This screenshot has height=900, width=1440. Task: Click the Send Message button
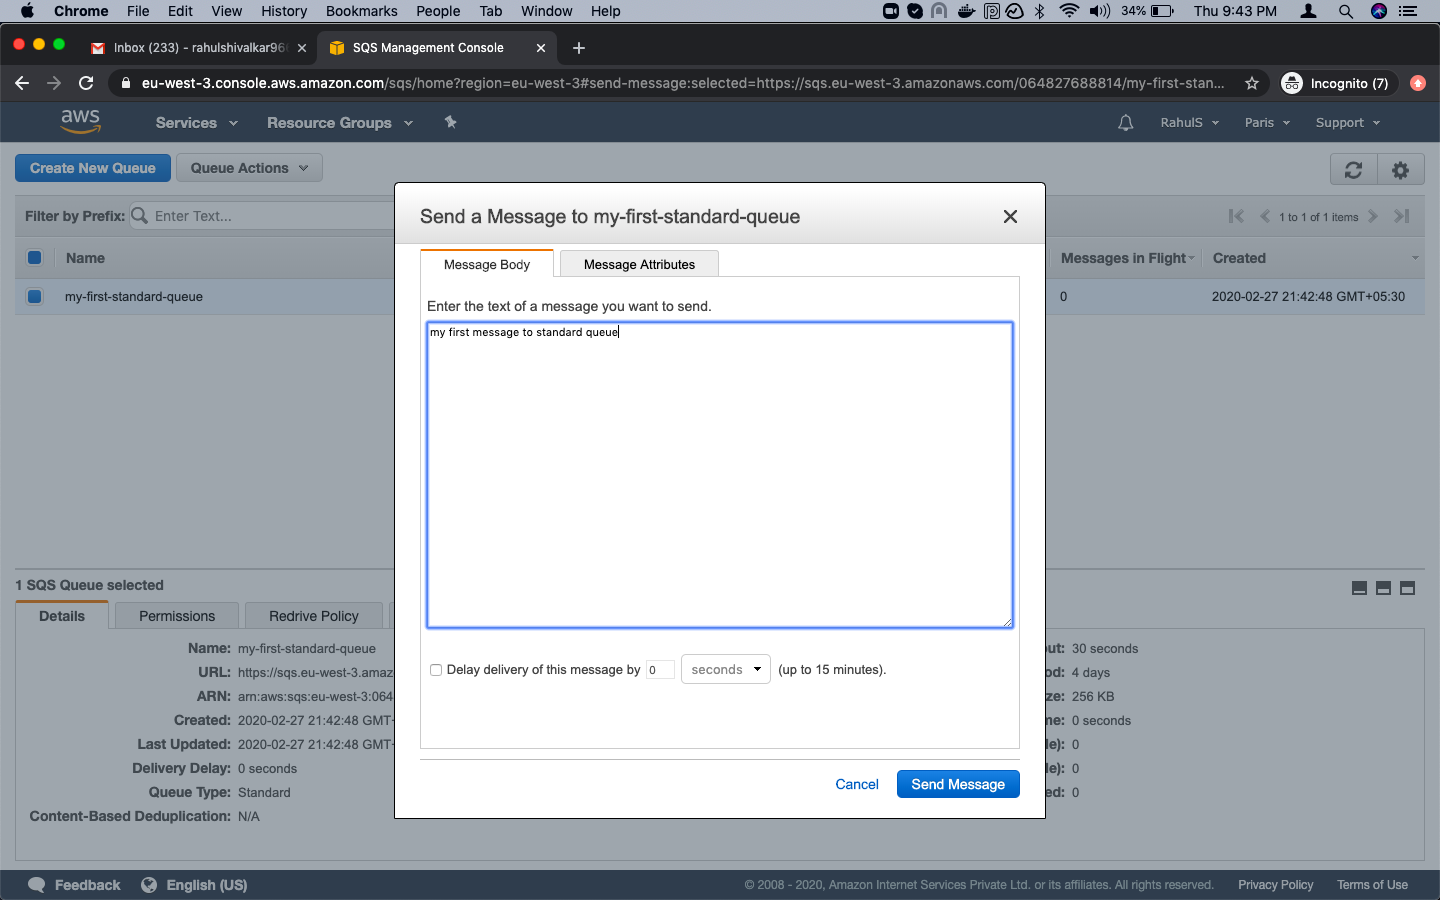point(957,784)
